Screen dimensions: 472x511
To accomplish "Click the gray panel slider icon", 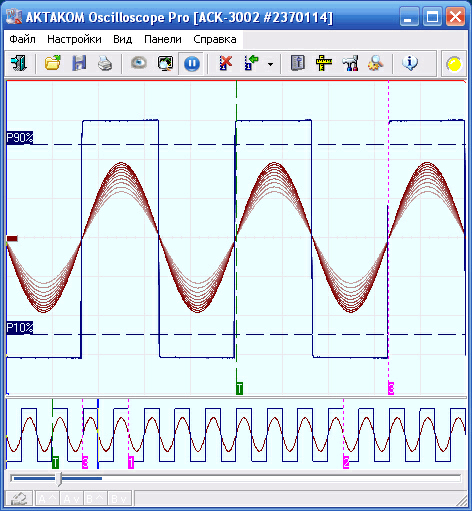I will [x=298, y=63].
